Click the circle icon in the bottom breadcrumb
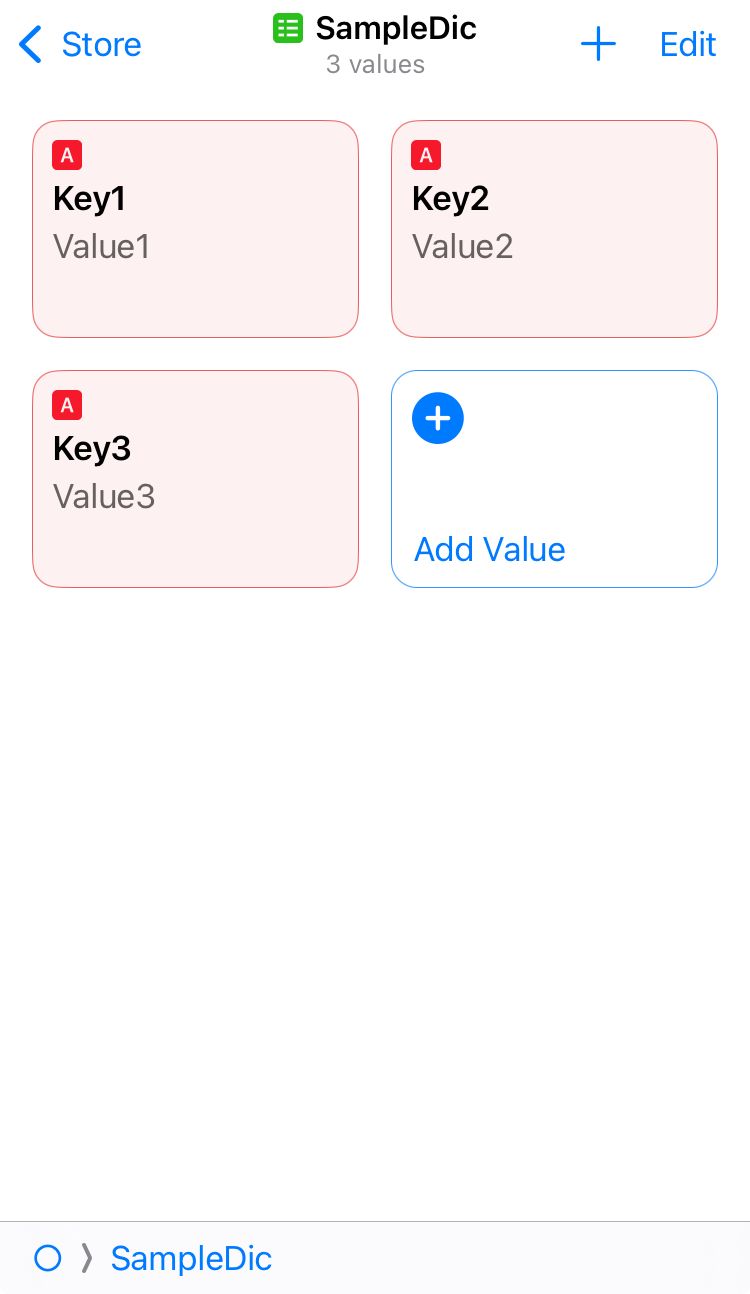 point(47,1258)
